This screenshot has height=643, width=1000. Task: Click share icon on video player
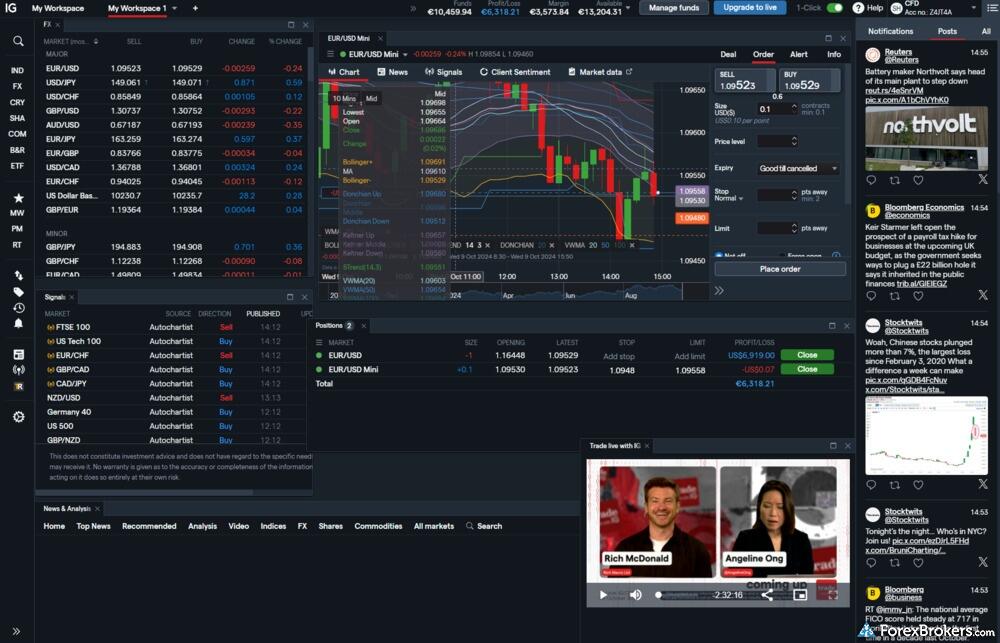pos(767,594)
